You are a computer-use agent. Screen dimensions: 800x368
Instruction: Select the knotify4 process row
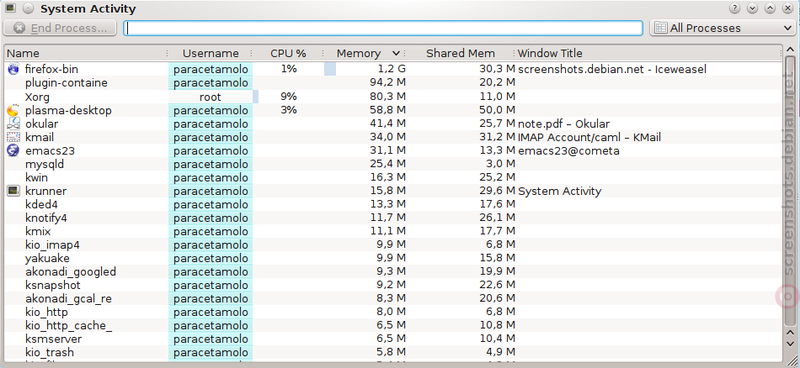coord(393,218)
